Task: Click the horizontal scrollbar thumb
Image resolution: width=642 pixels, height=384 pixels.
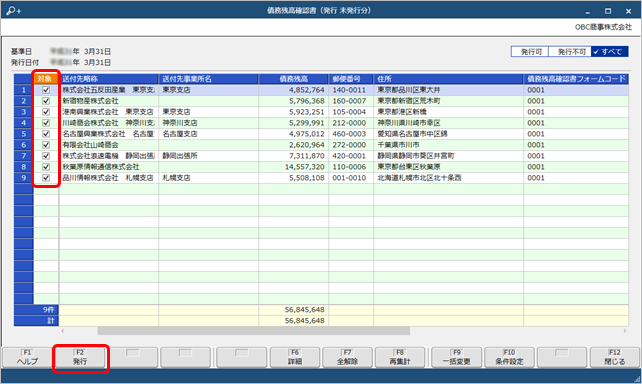Action: click(x=253, y=331)
